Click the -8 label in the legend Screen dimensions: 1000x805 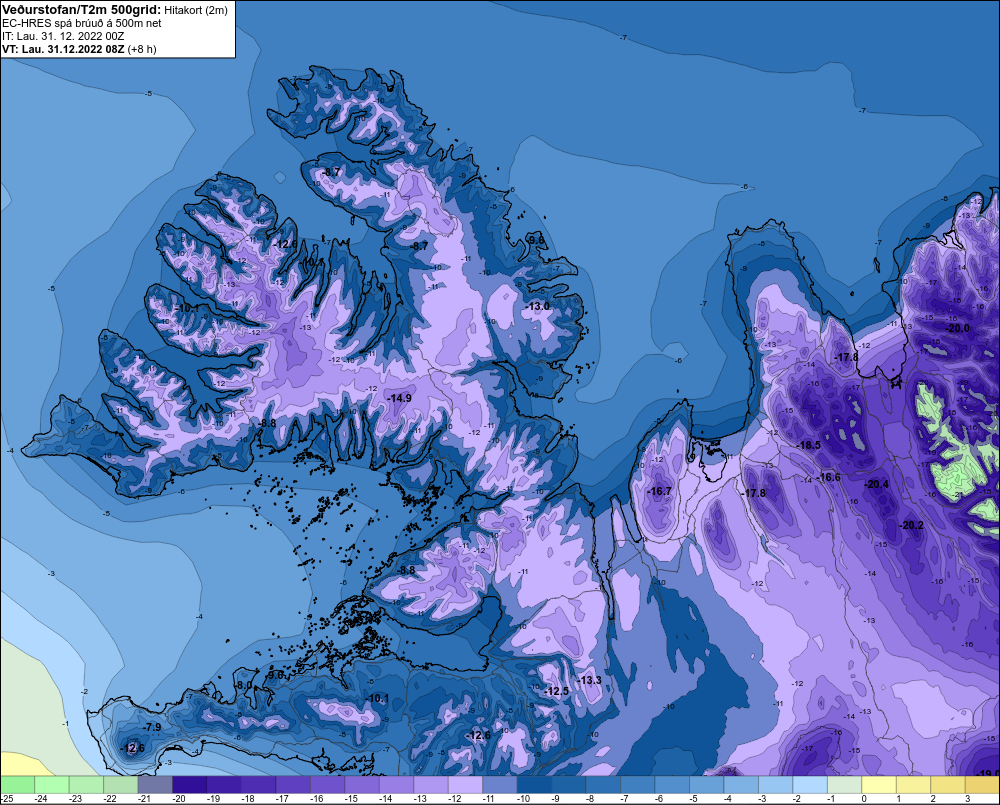pyautogui.click(x=591, y=799)
